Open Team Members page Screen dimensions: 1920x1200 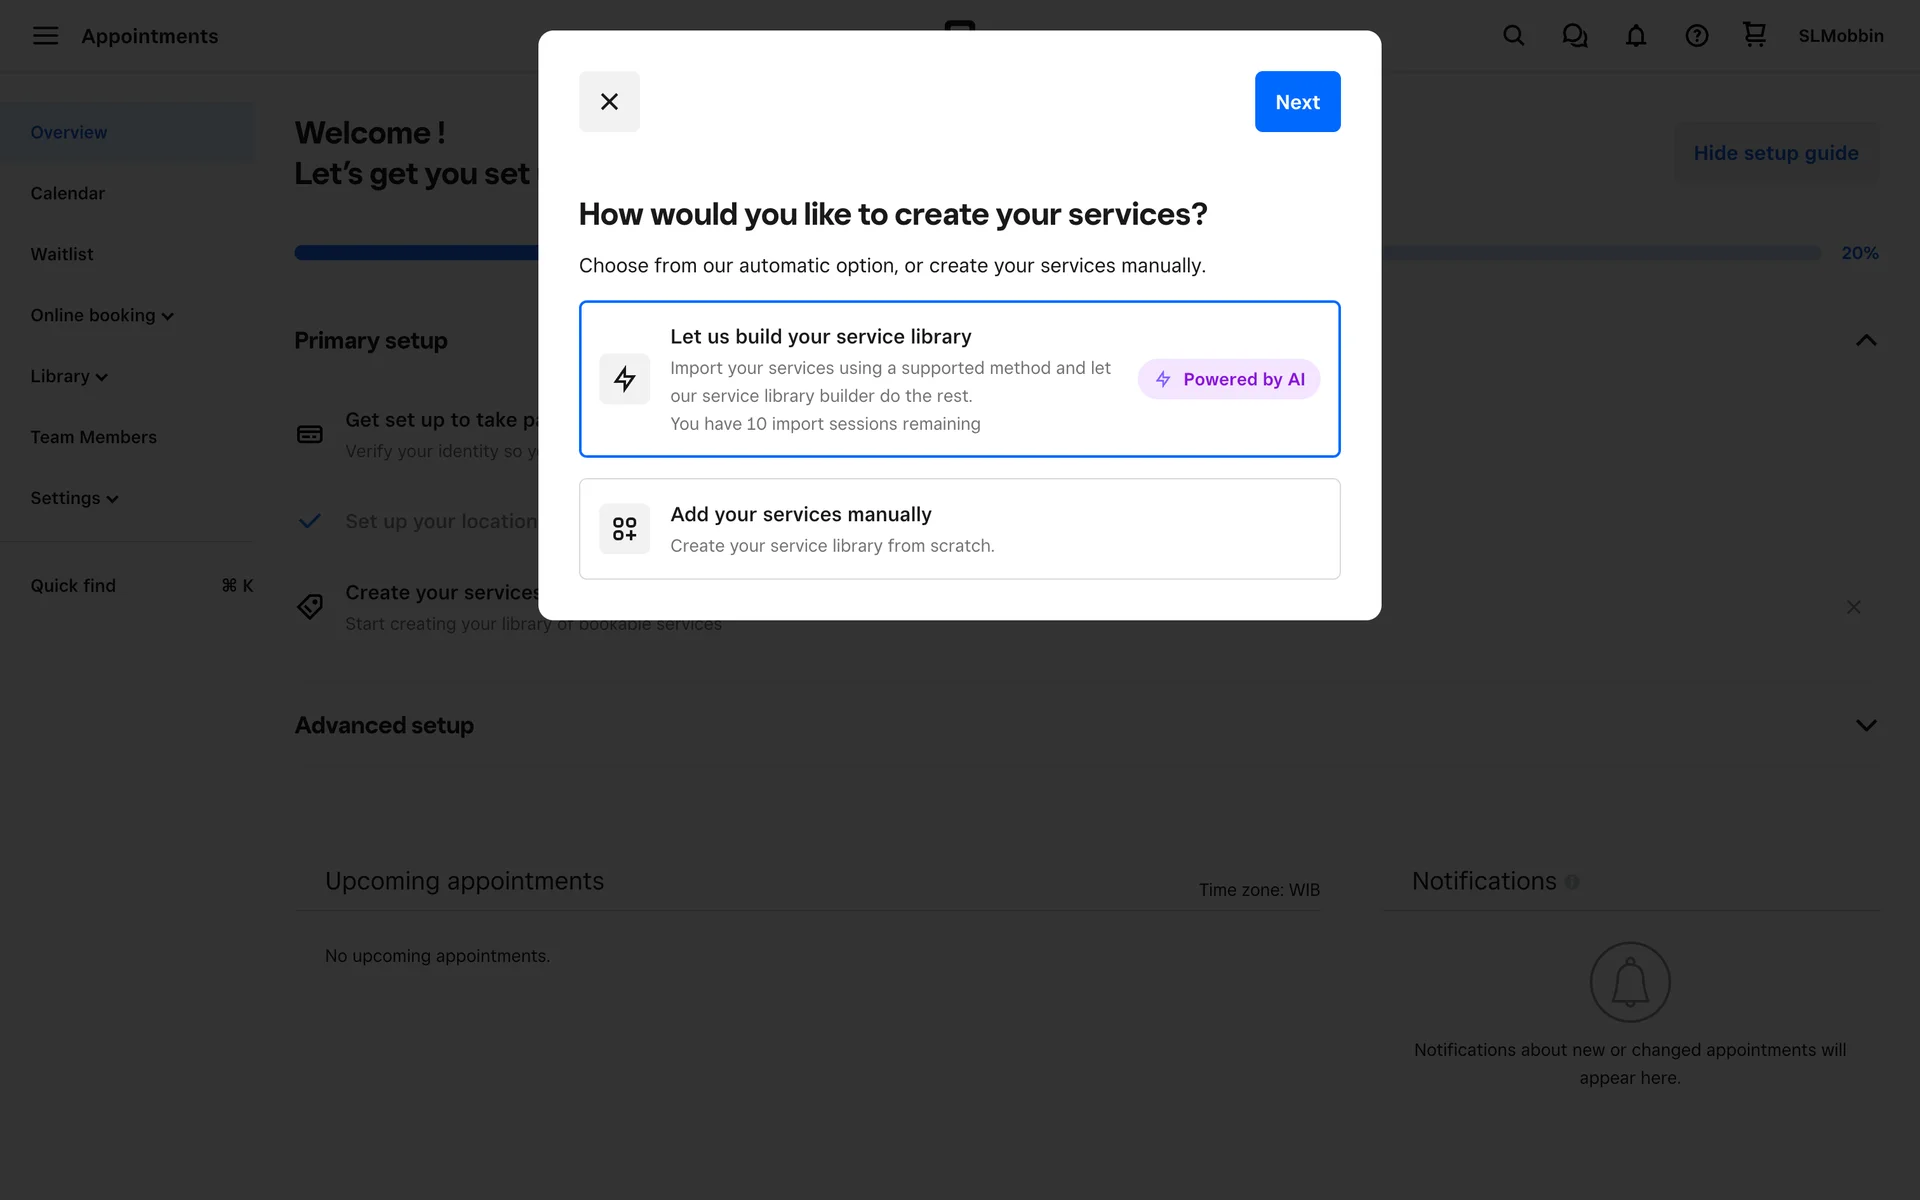click(93, 437)
